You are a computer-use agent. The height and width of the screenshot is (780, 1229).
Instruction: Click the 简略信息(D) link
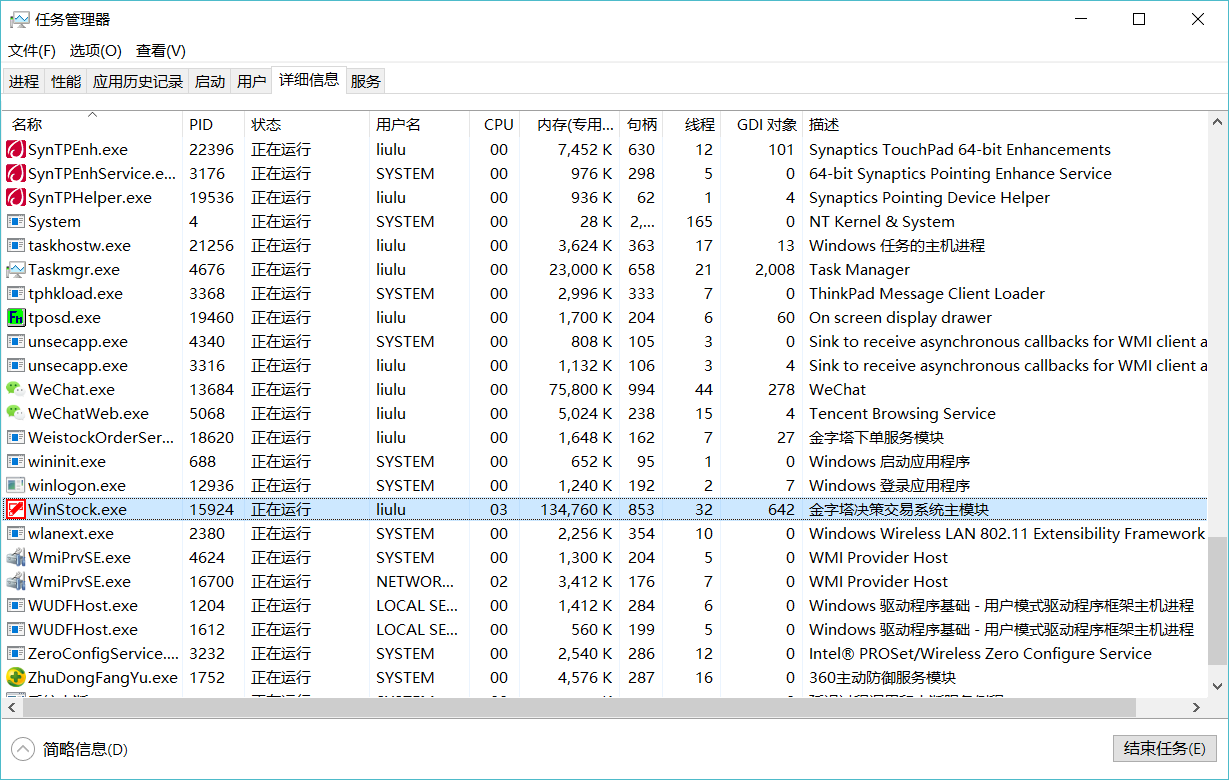point(85,749)
